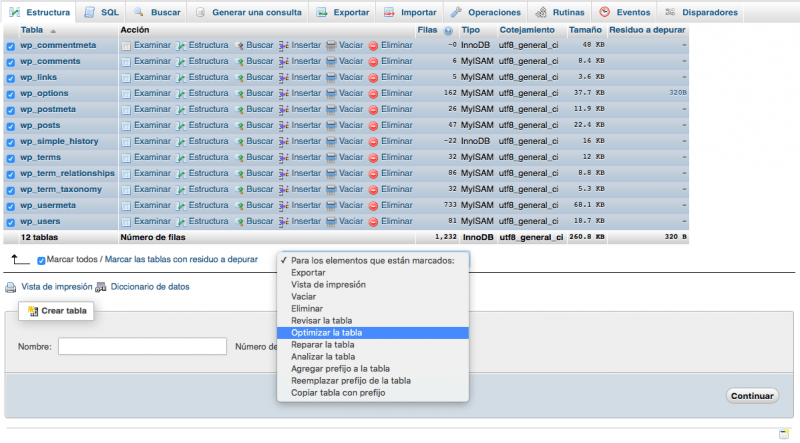Select 'Para los elementos que están marcados:' option

(x=372, y=261)
